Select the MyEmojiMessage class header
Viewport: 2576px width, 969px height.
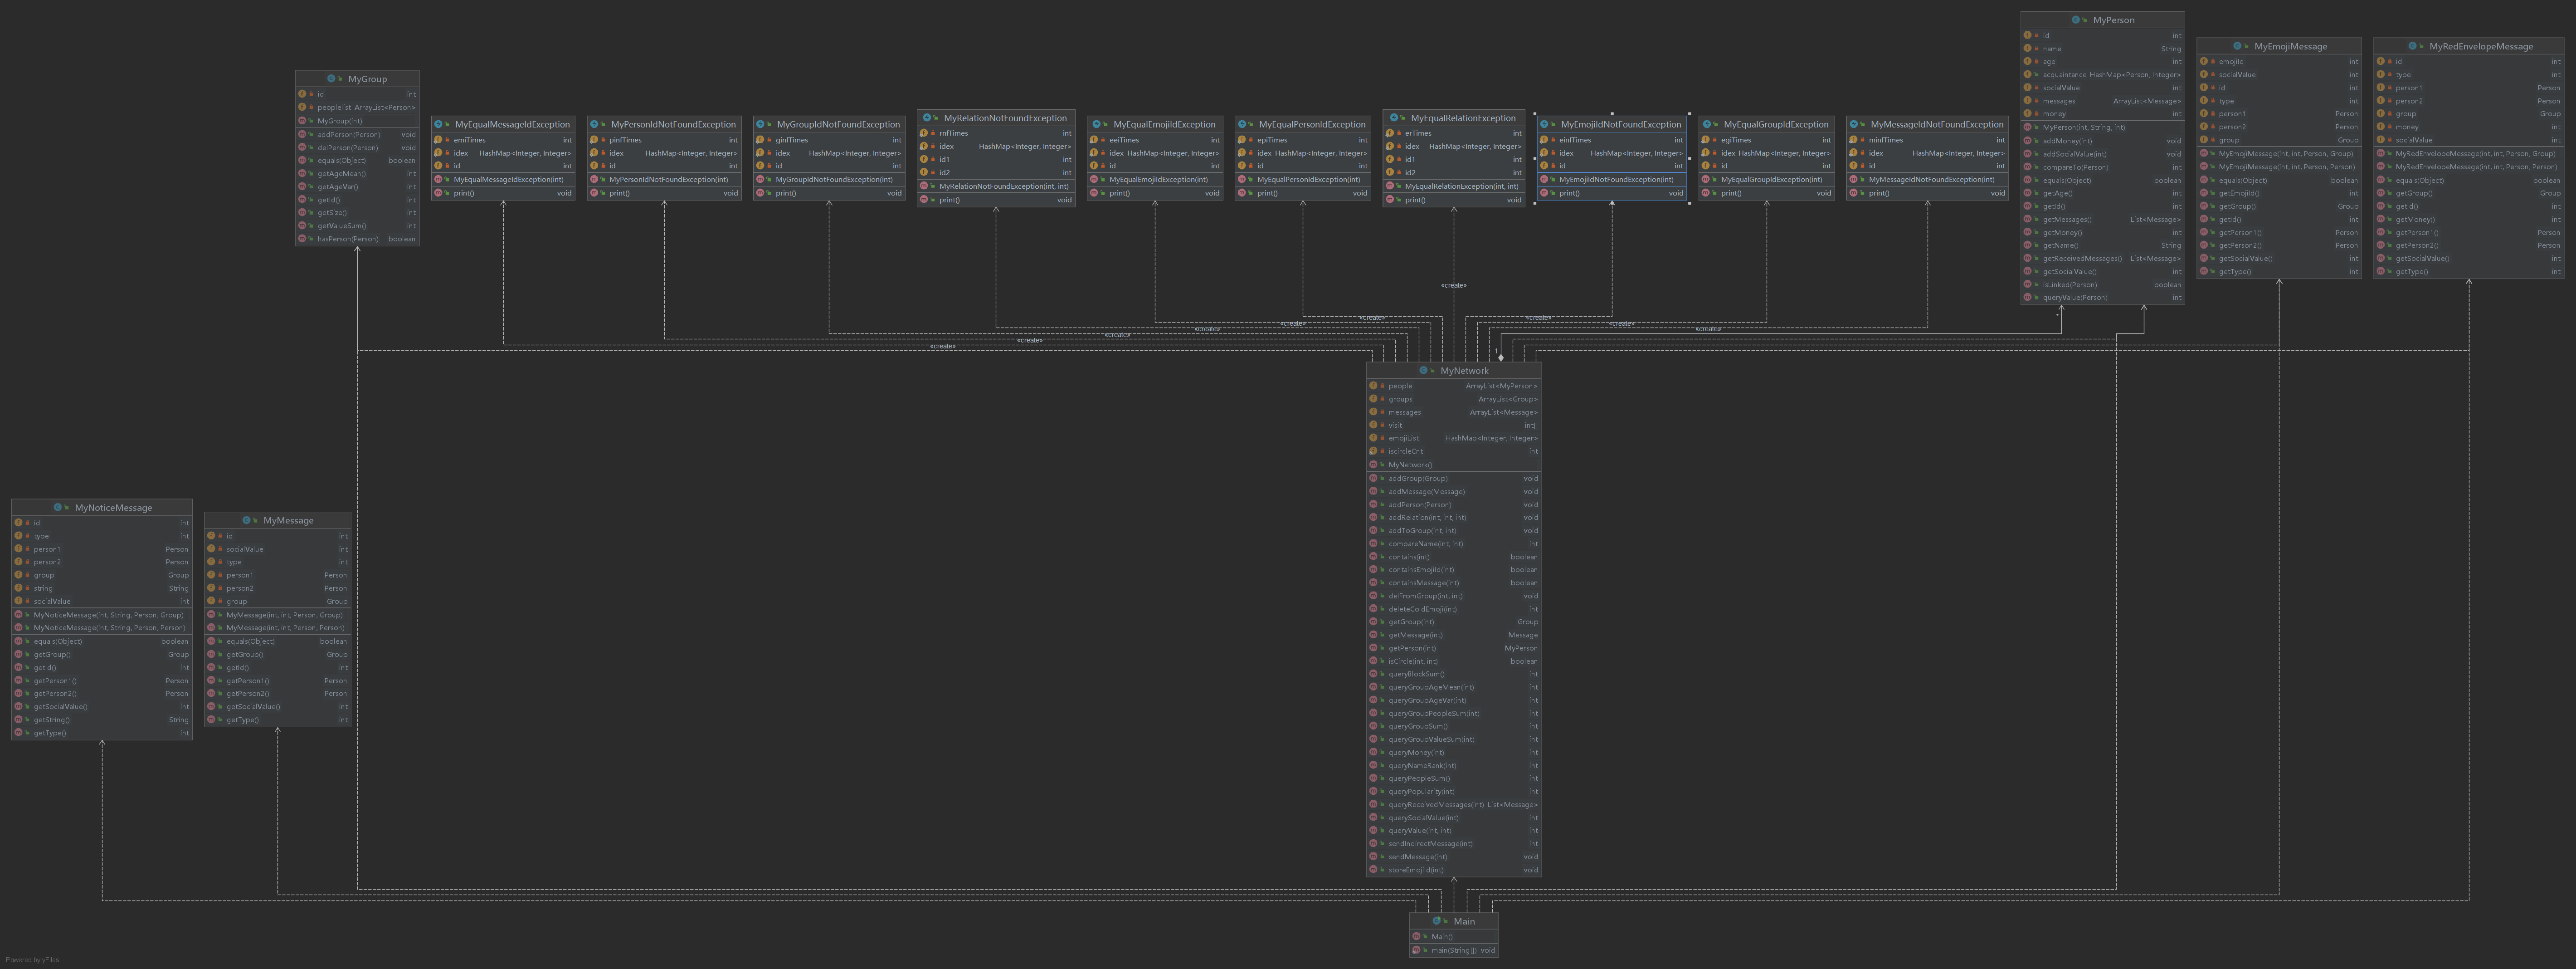click(2290, 46)
